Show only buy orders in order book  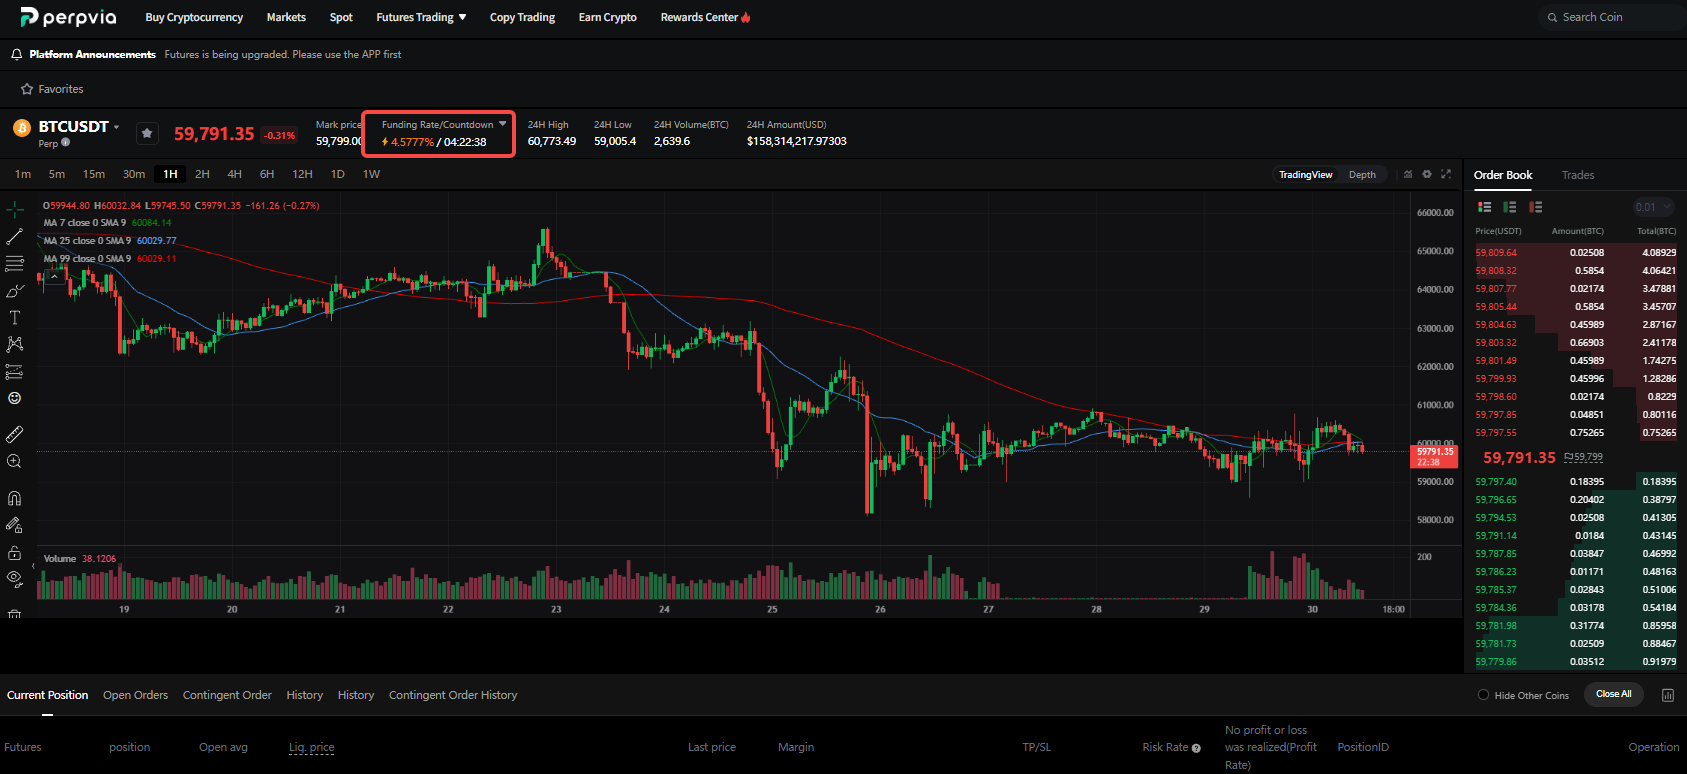1510,207
